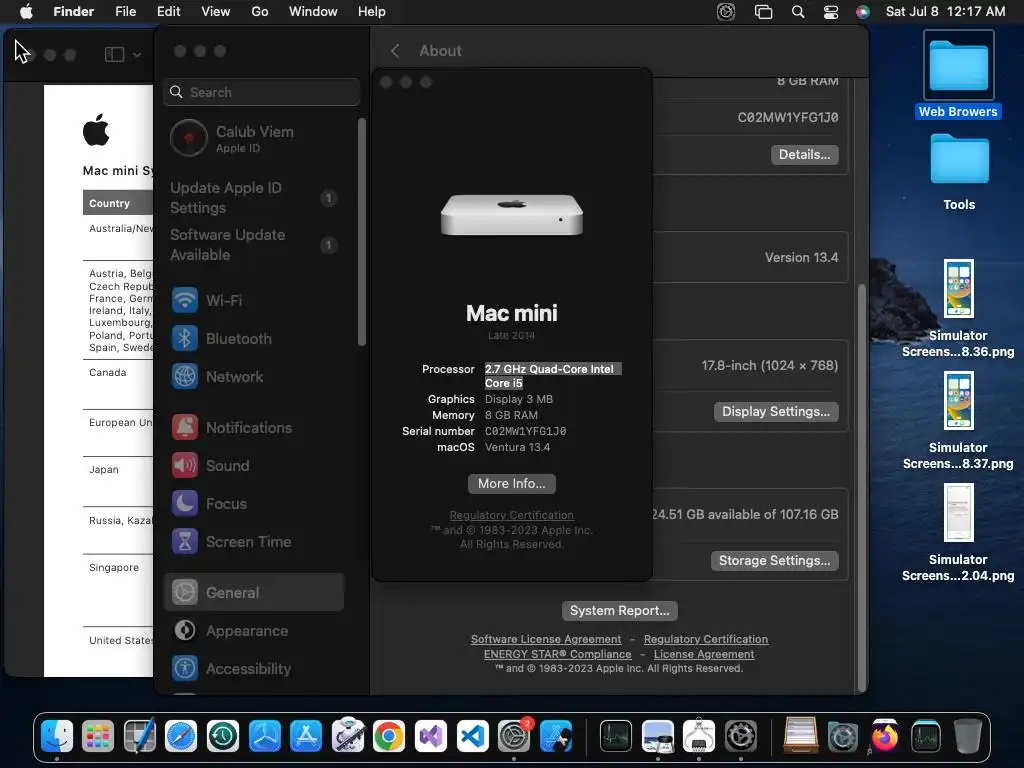Select Simulator Screens...8.37.png thumbnail

(x=959, y=400)
